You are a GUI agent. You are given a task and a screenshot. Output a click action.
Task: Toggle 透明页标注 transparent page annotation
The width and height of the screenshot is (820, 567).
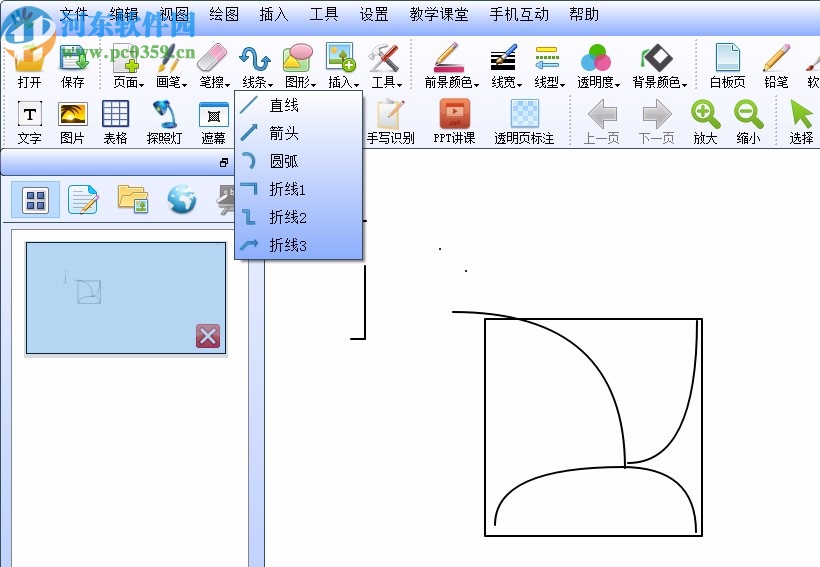[524, 122]
